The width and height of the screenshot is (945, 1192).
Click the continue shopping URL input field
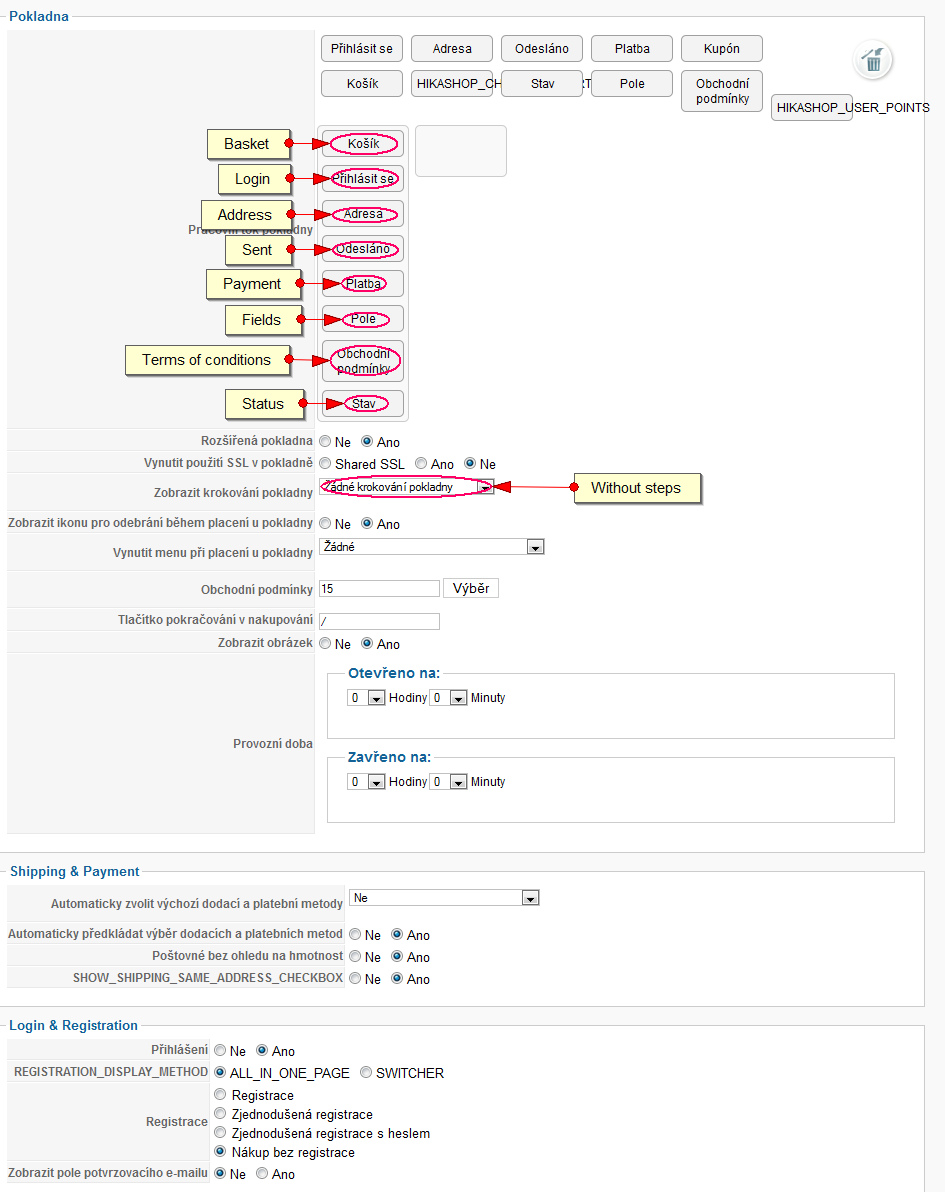coord(379,621)
